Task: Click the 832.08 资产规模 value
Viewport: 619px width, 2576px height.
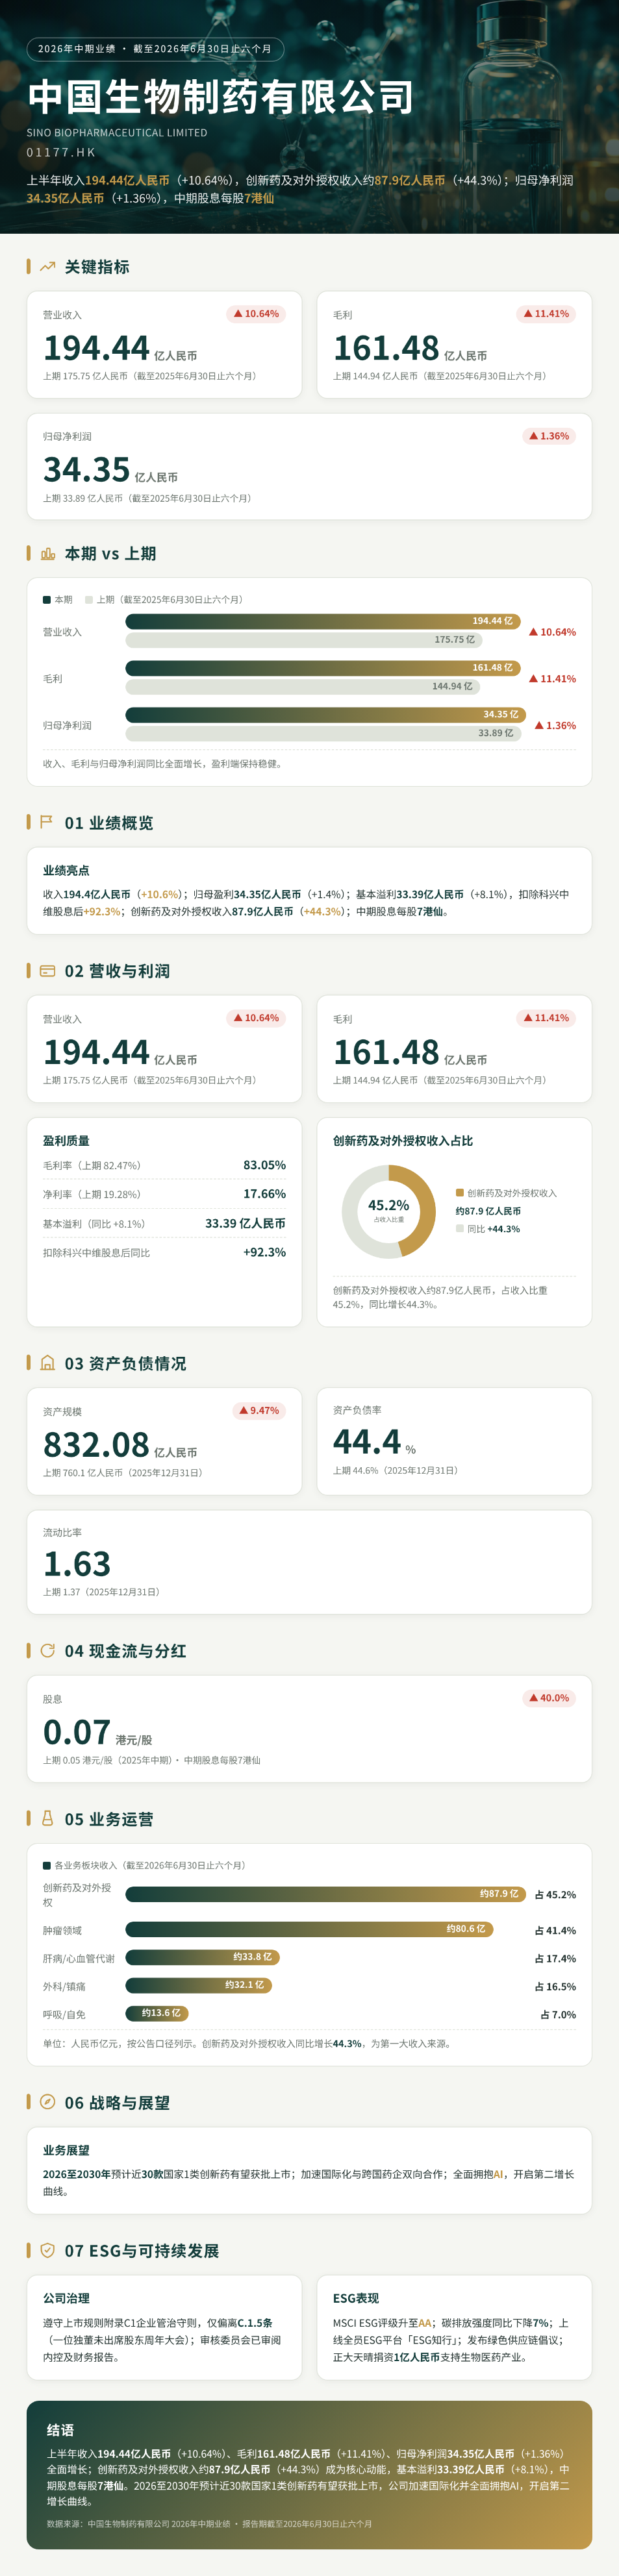Action: click(96, 1445)
